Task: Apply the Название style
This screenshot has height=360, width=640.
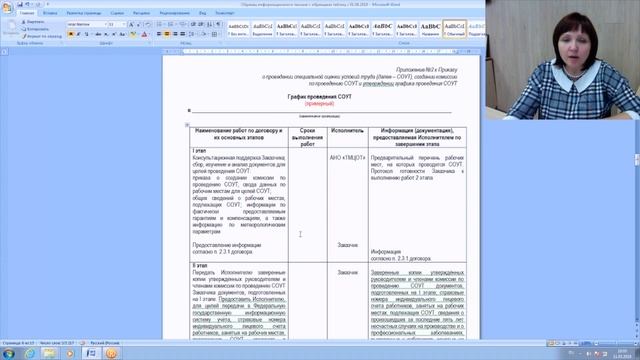Action: (x=430, y=29)
